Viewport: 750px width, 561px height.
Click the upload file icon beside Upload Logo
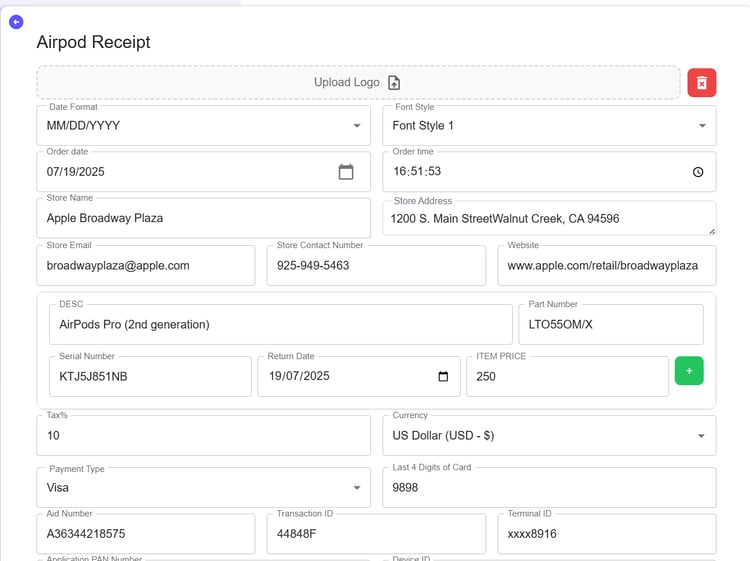point(394,83)
